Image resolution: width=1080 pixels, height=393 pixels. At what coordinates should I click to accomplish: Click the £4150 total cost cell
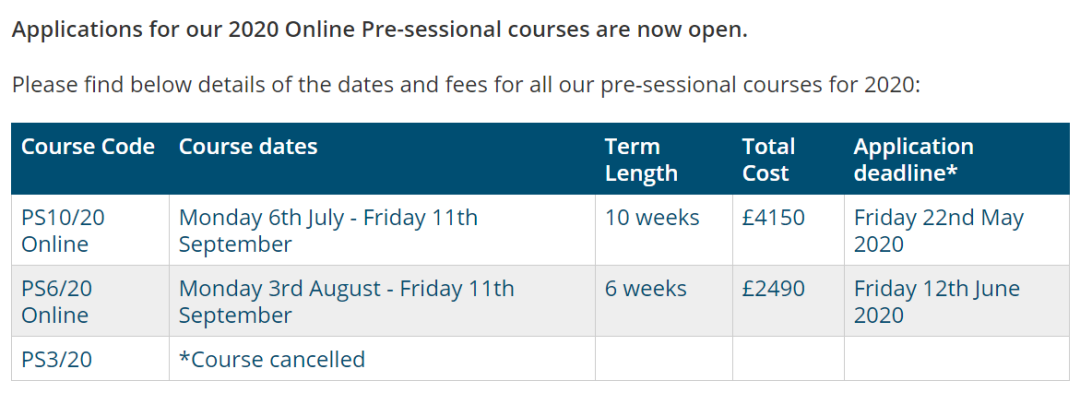pyautogui.click(x=788, y=231)
